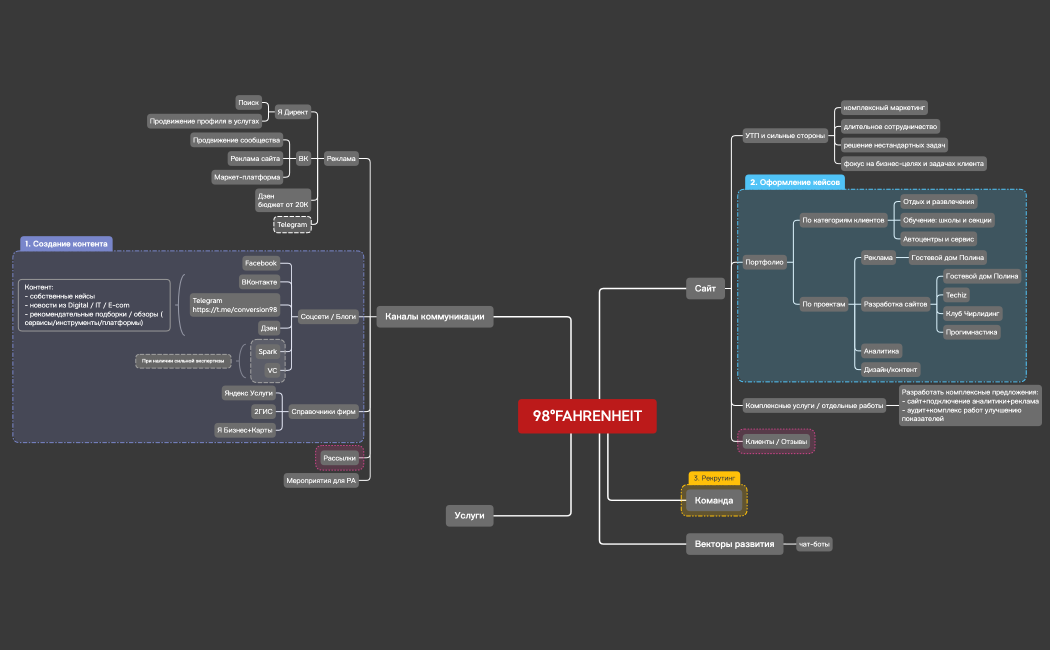
Task: Click the Techiz project node
Action: tap(956, 294)
